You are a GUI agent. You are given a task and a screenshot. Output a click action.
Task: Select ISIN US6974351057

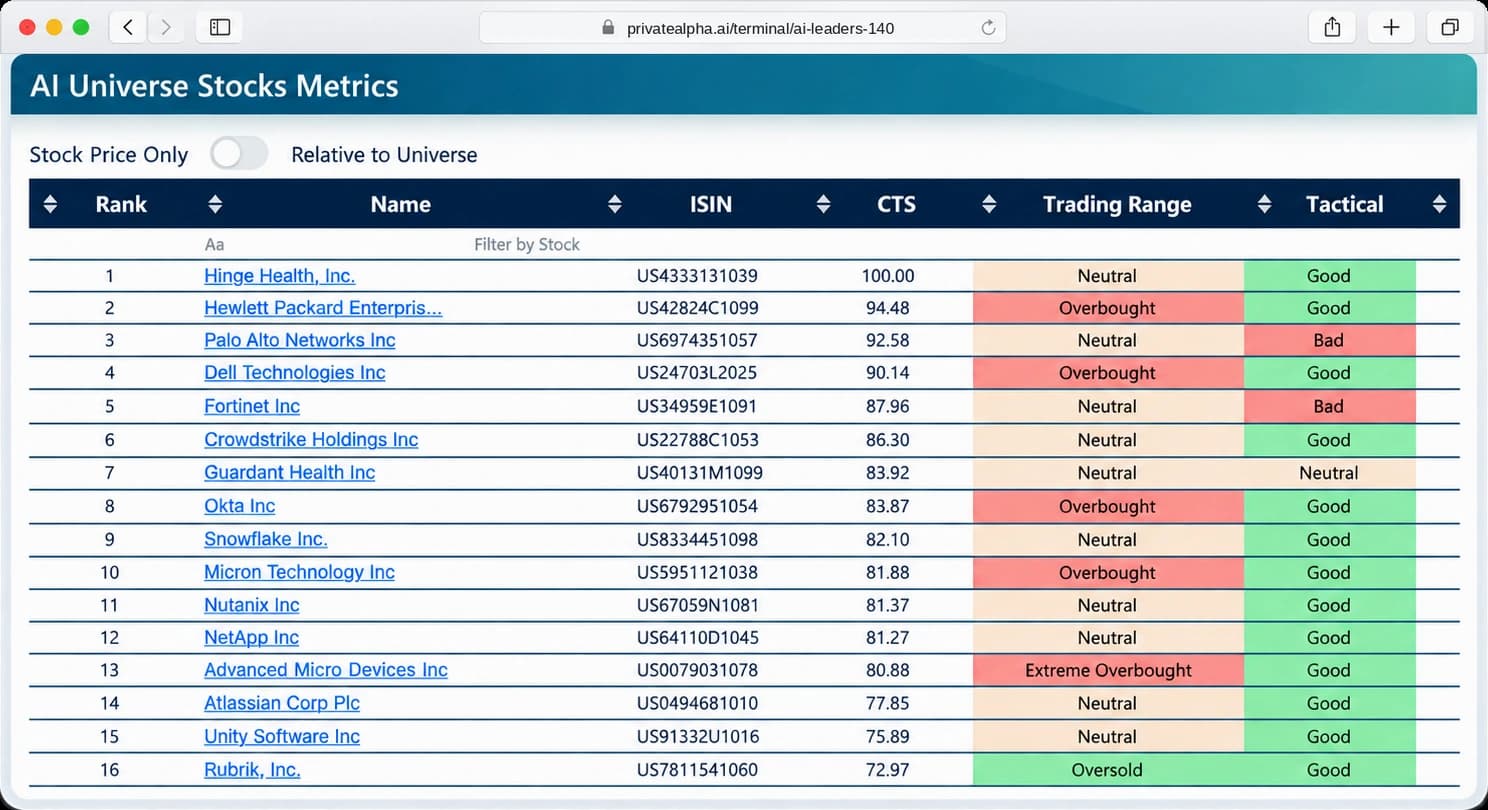[x=697, y=340]
